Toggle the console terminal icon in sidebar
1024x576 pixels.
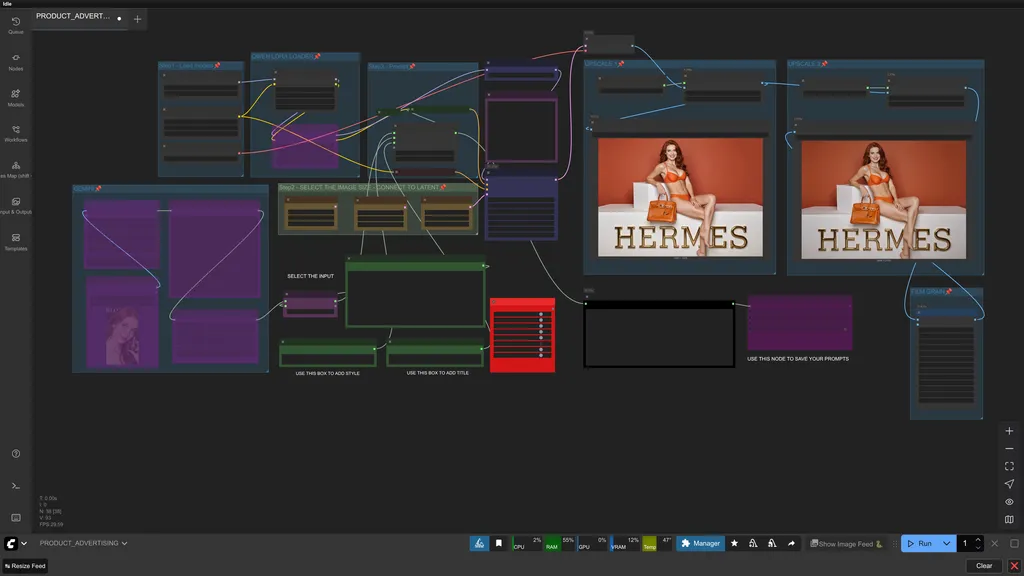(16, 486)
